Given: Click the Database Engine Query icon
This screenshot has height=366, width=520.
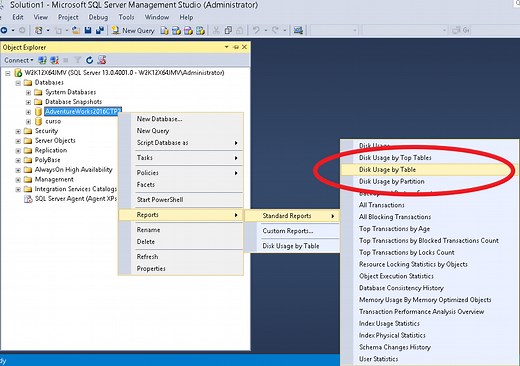Looking at the screenshot, I should 164,31.
